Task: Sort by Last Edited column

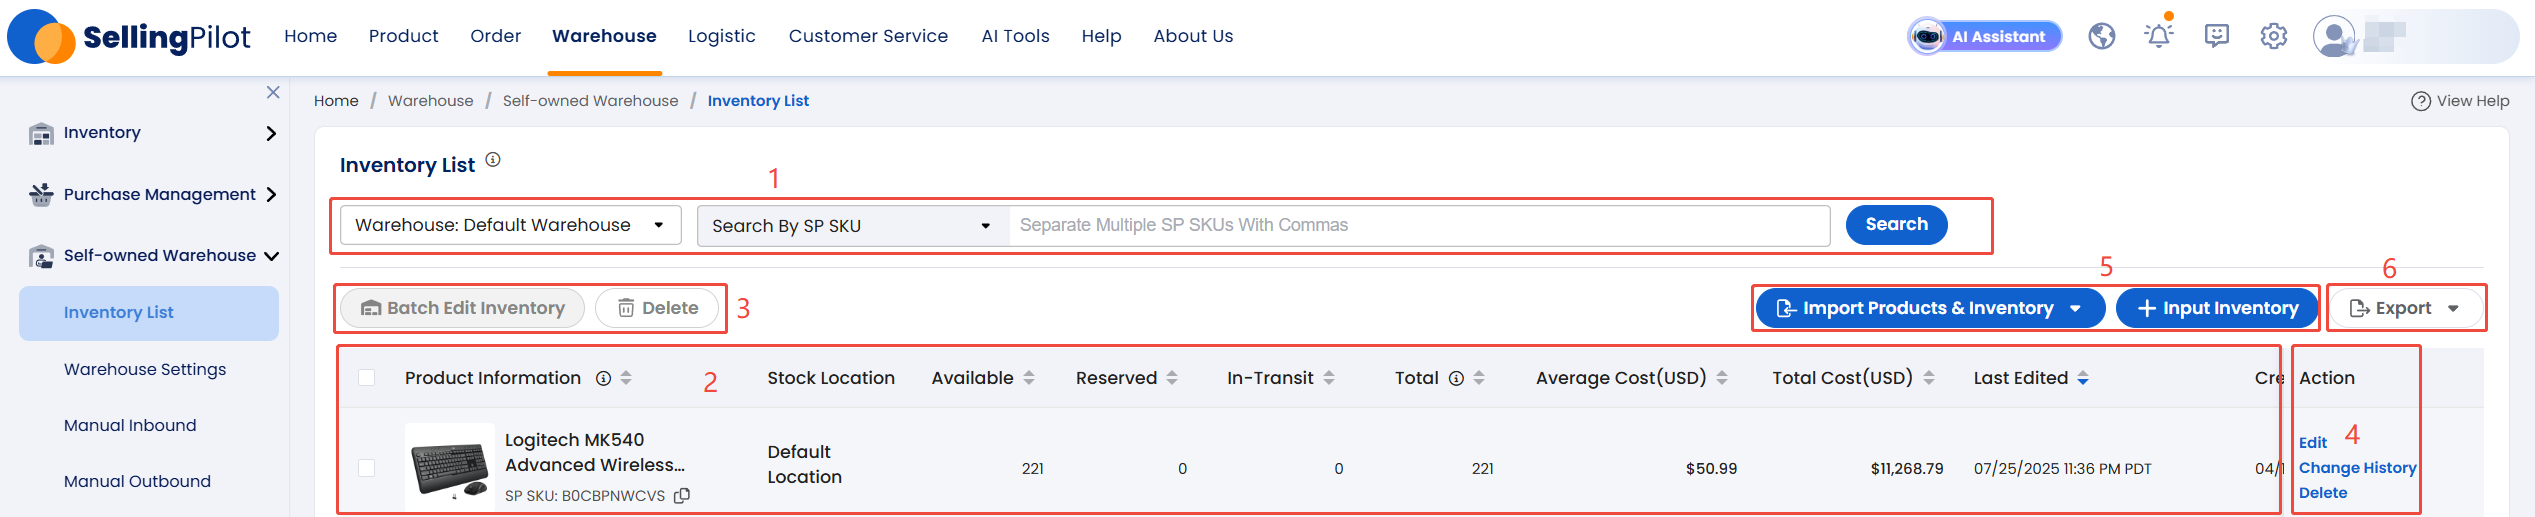Action: pyautogui.click(x=2083, y=378)
